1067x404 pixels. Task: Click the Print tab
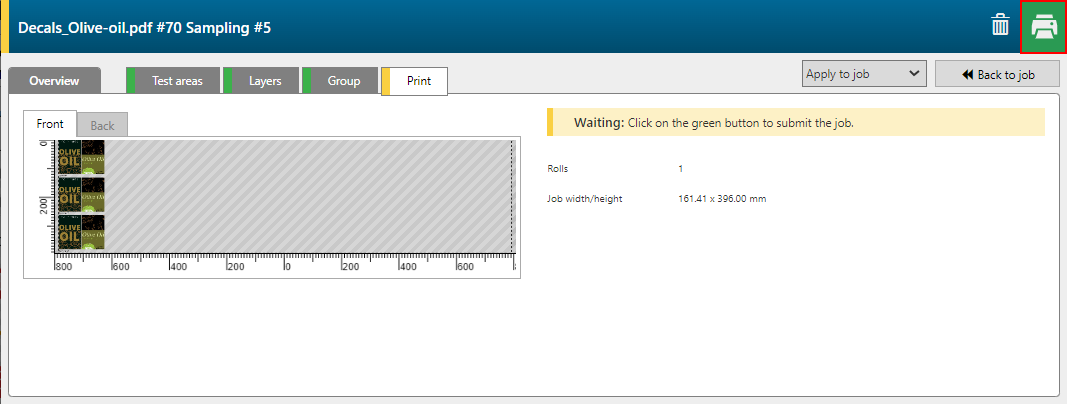(x=419, y=81)
